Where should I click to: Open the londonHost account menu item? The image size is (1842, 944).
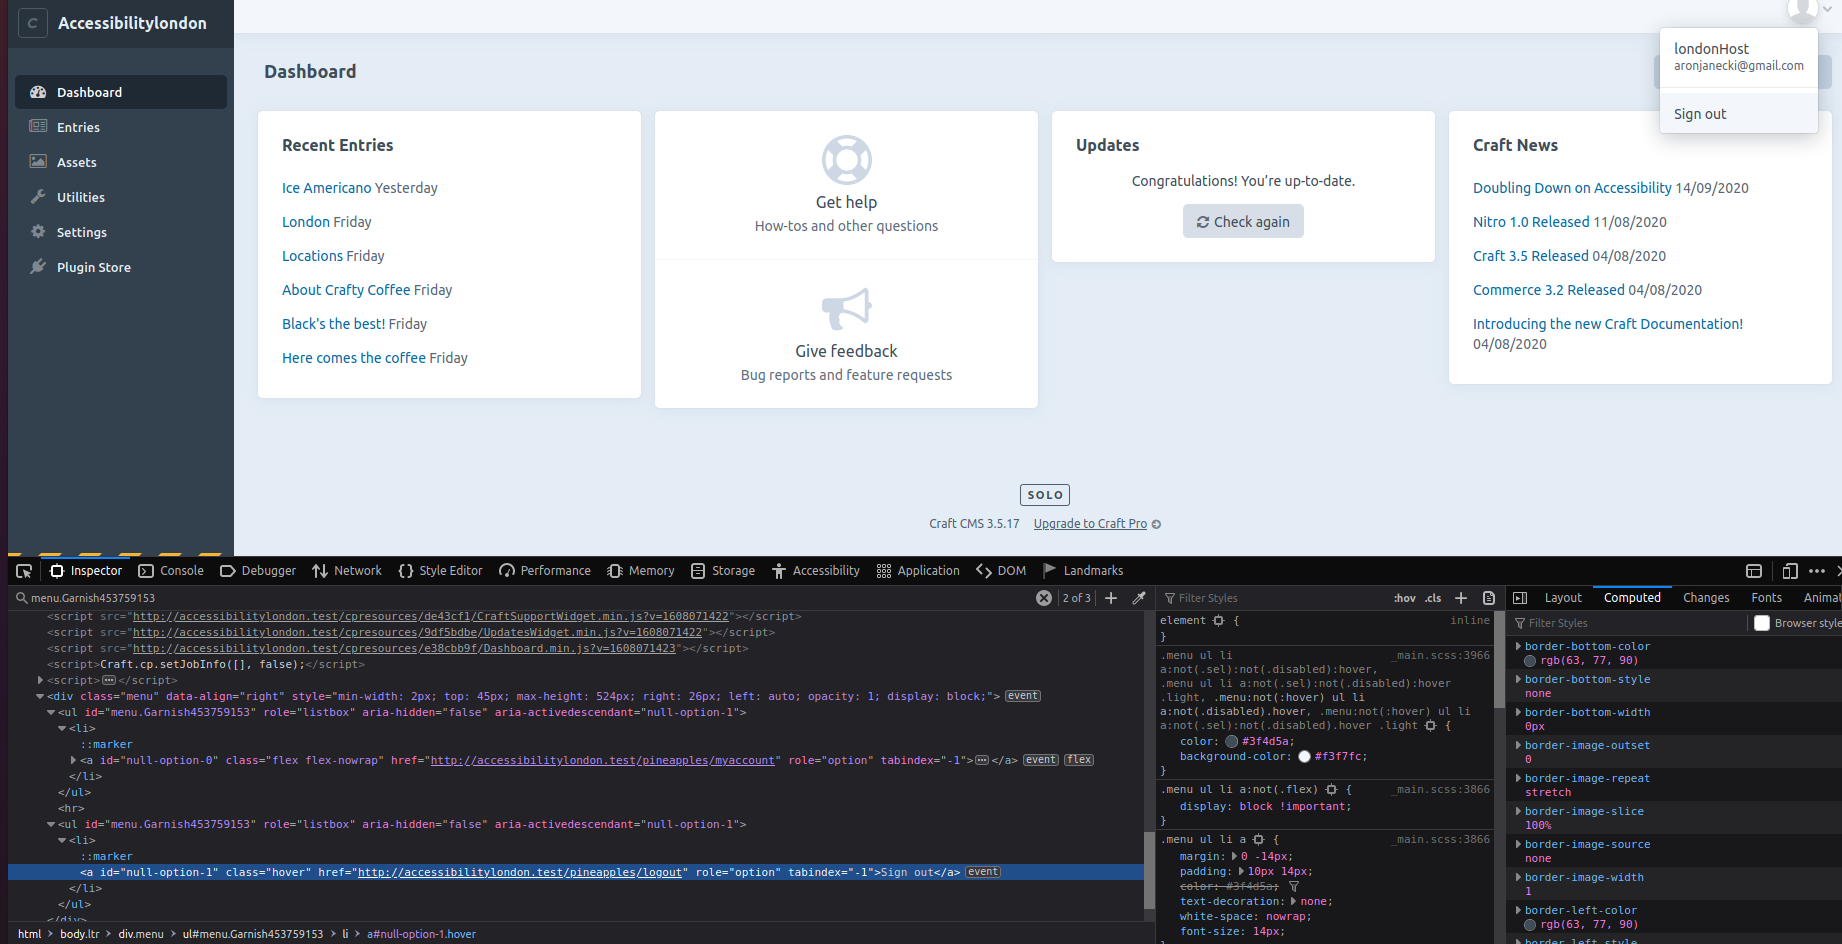pos(1739,57)
